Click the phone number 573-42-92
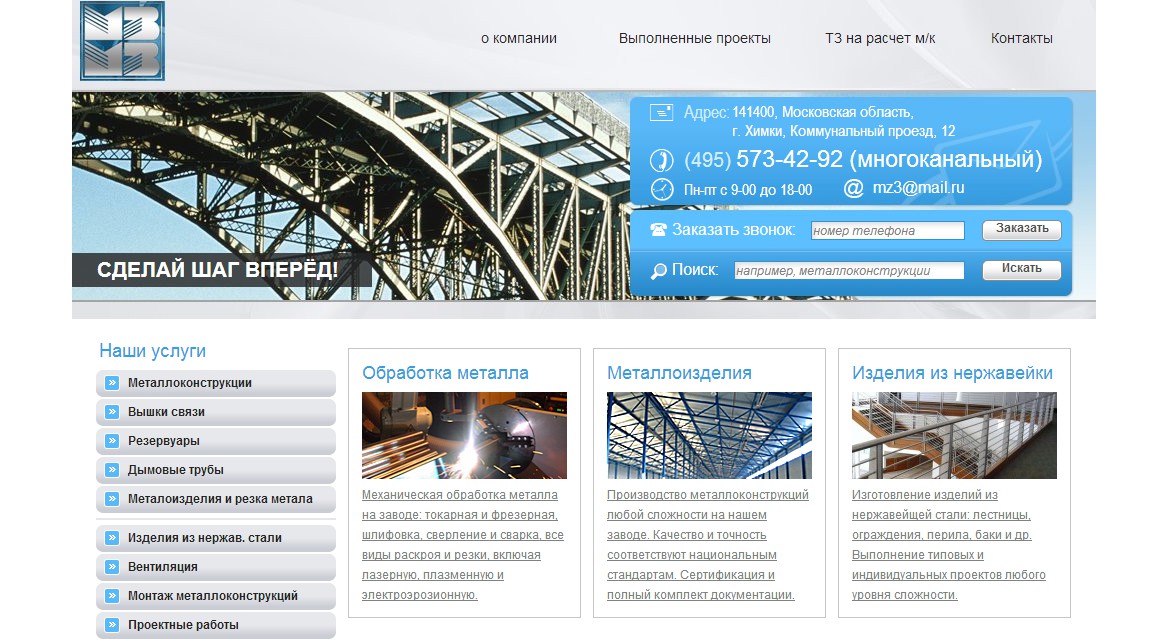 point(789,159)
